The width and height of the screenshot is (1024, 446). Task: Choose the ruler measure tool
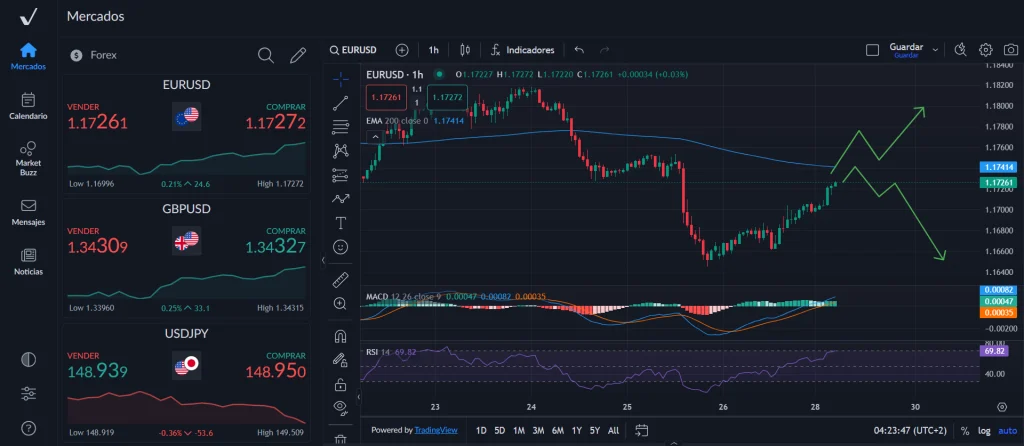point(341,279)
